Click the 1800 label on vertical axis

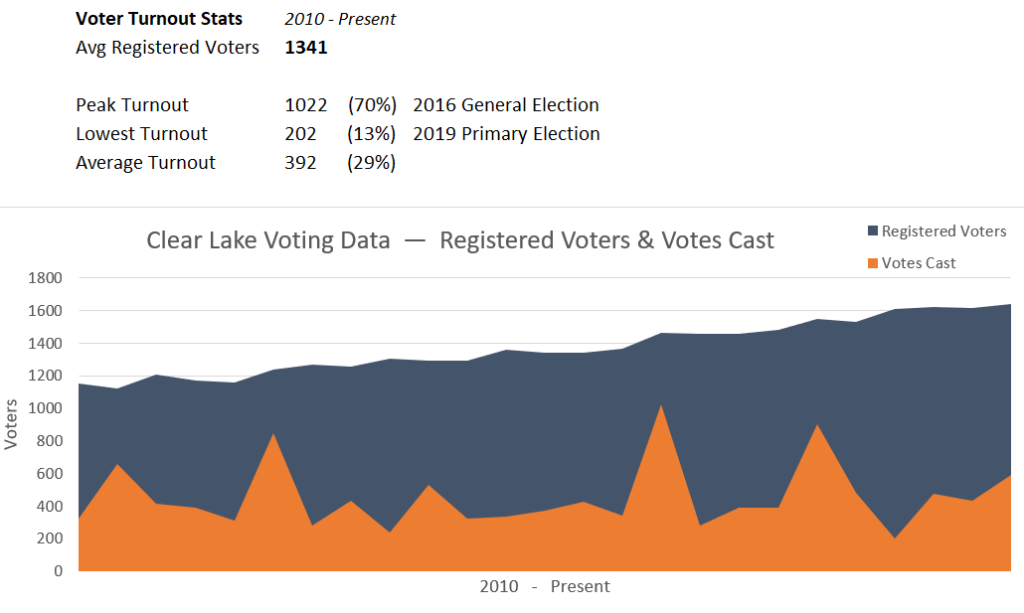(x=45, y=278)
